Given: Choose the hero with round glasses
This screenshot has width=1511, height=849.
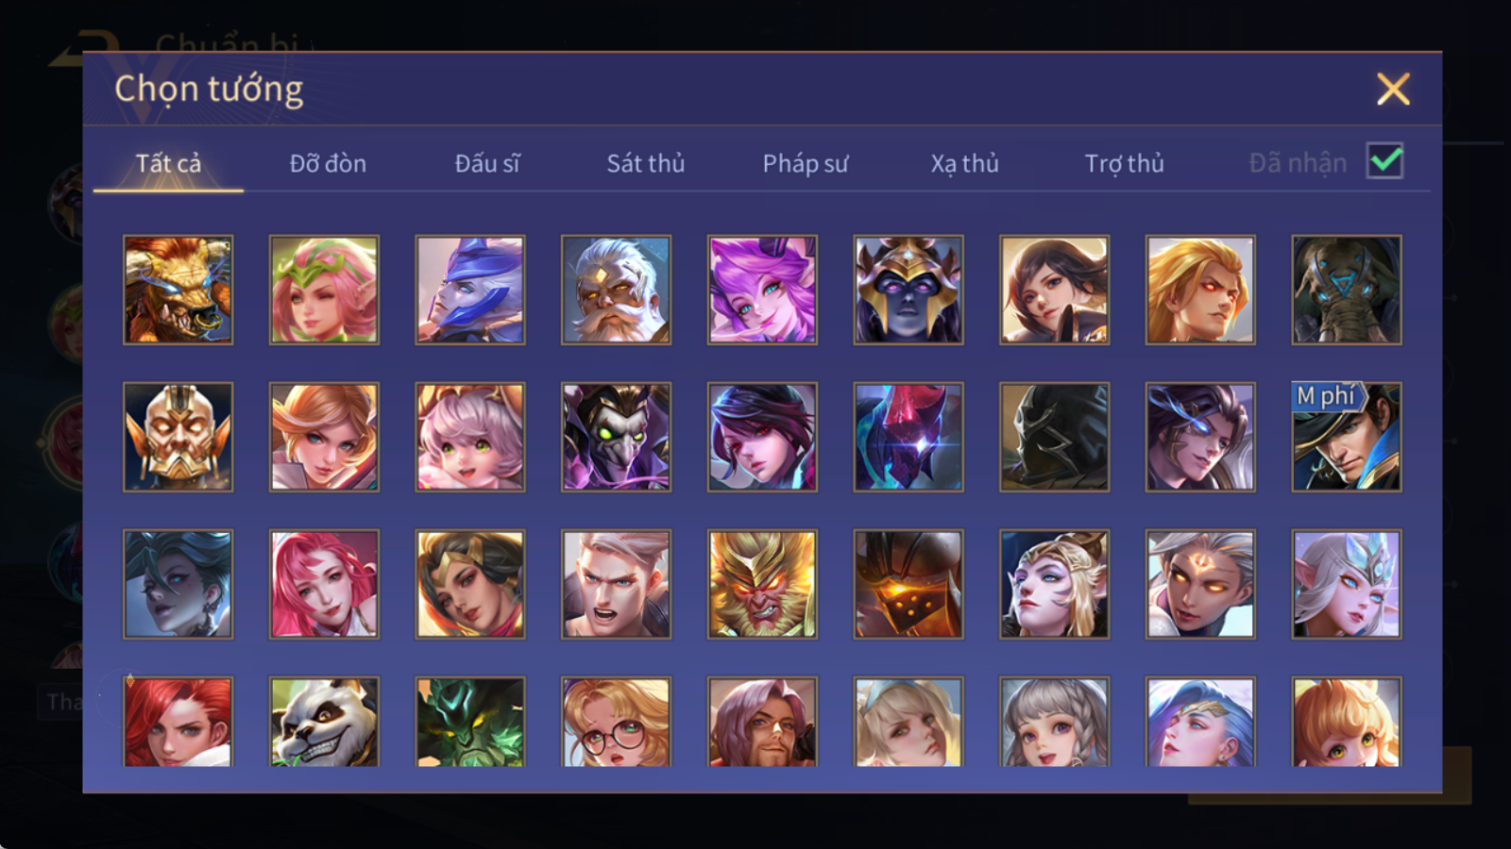Looking at the screenshot, I should (616, 722).
